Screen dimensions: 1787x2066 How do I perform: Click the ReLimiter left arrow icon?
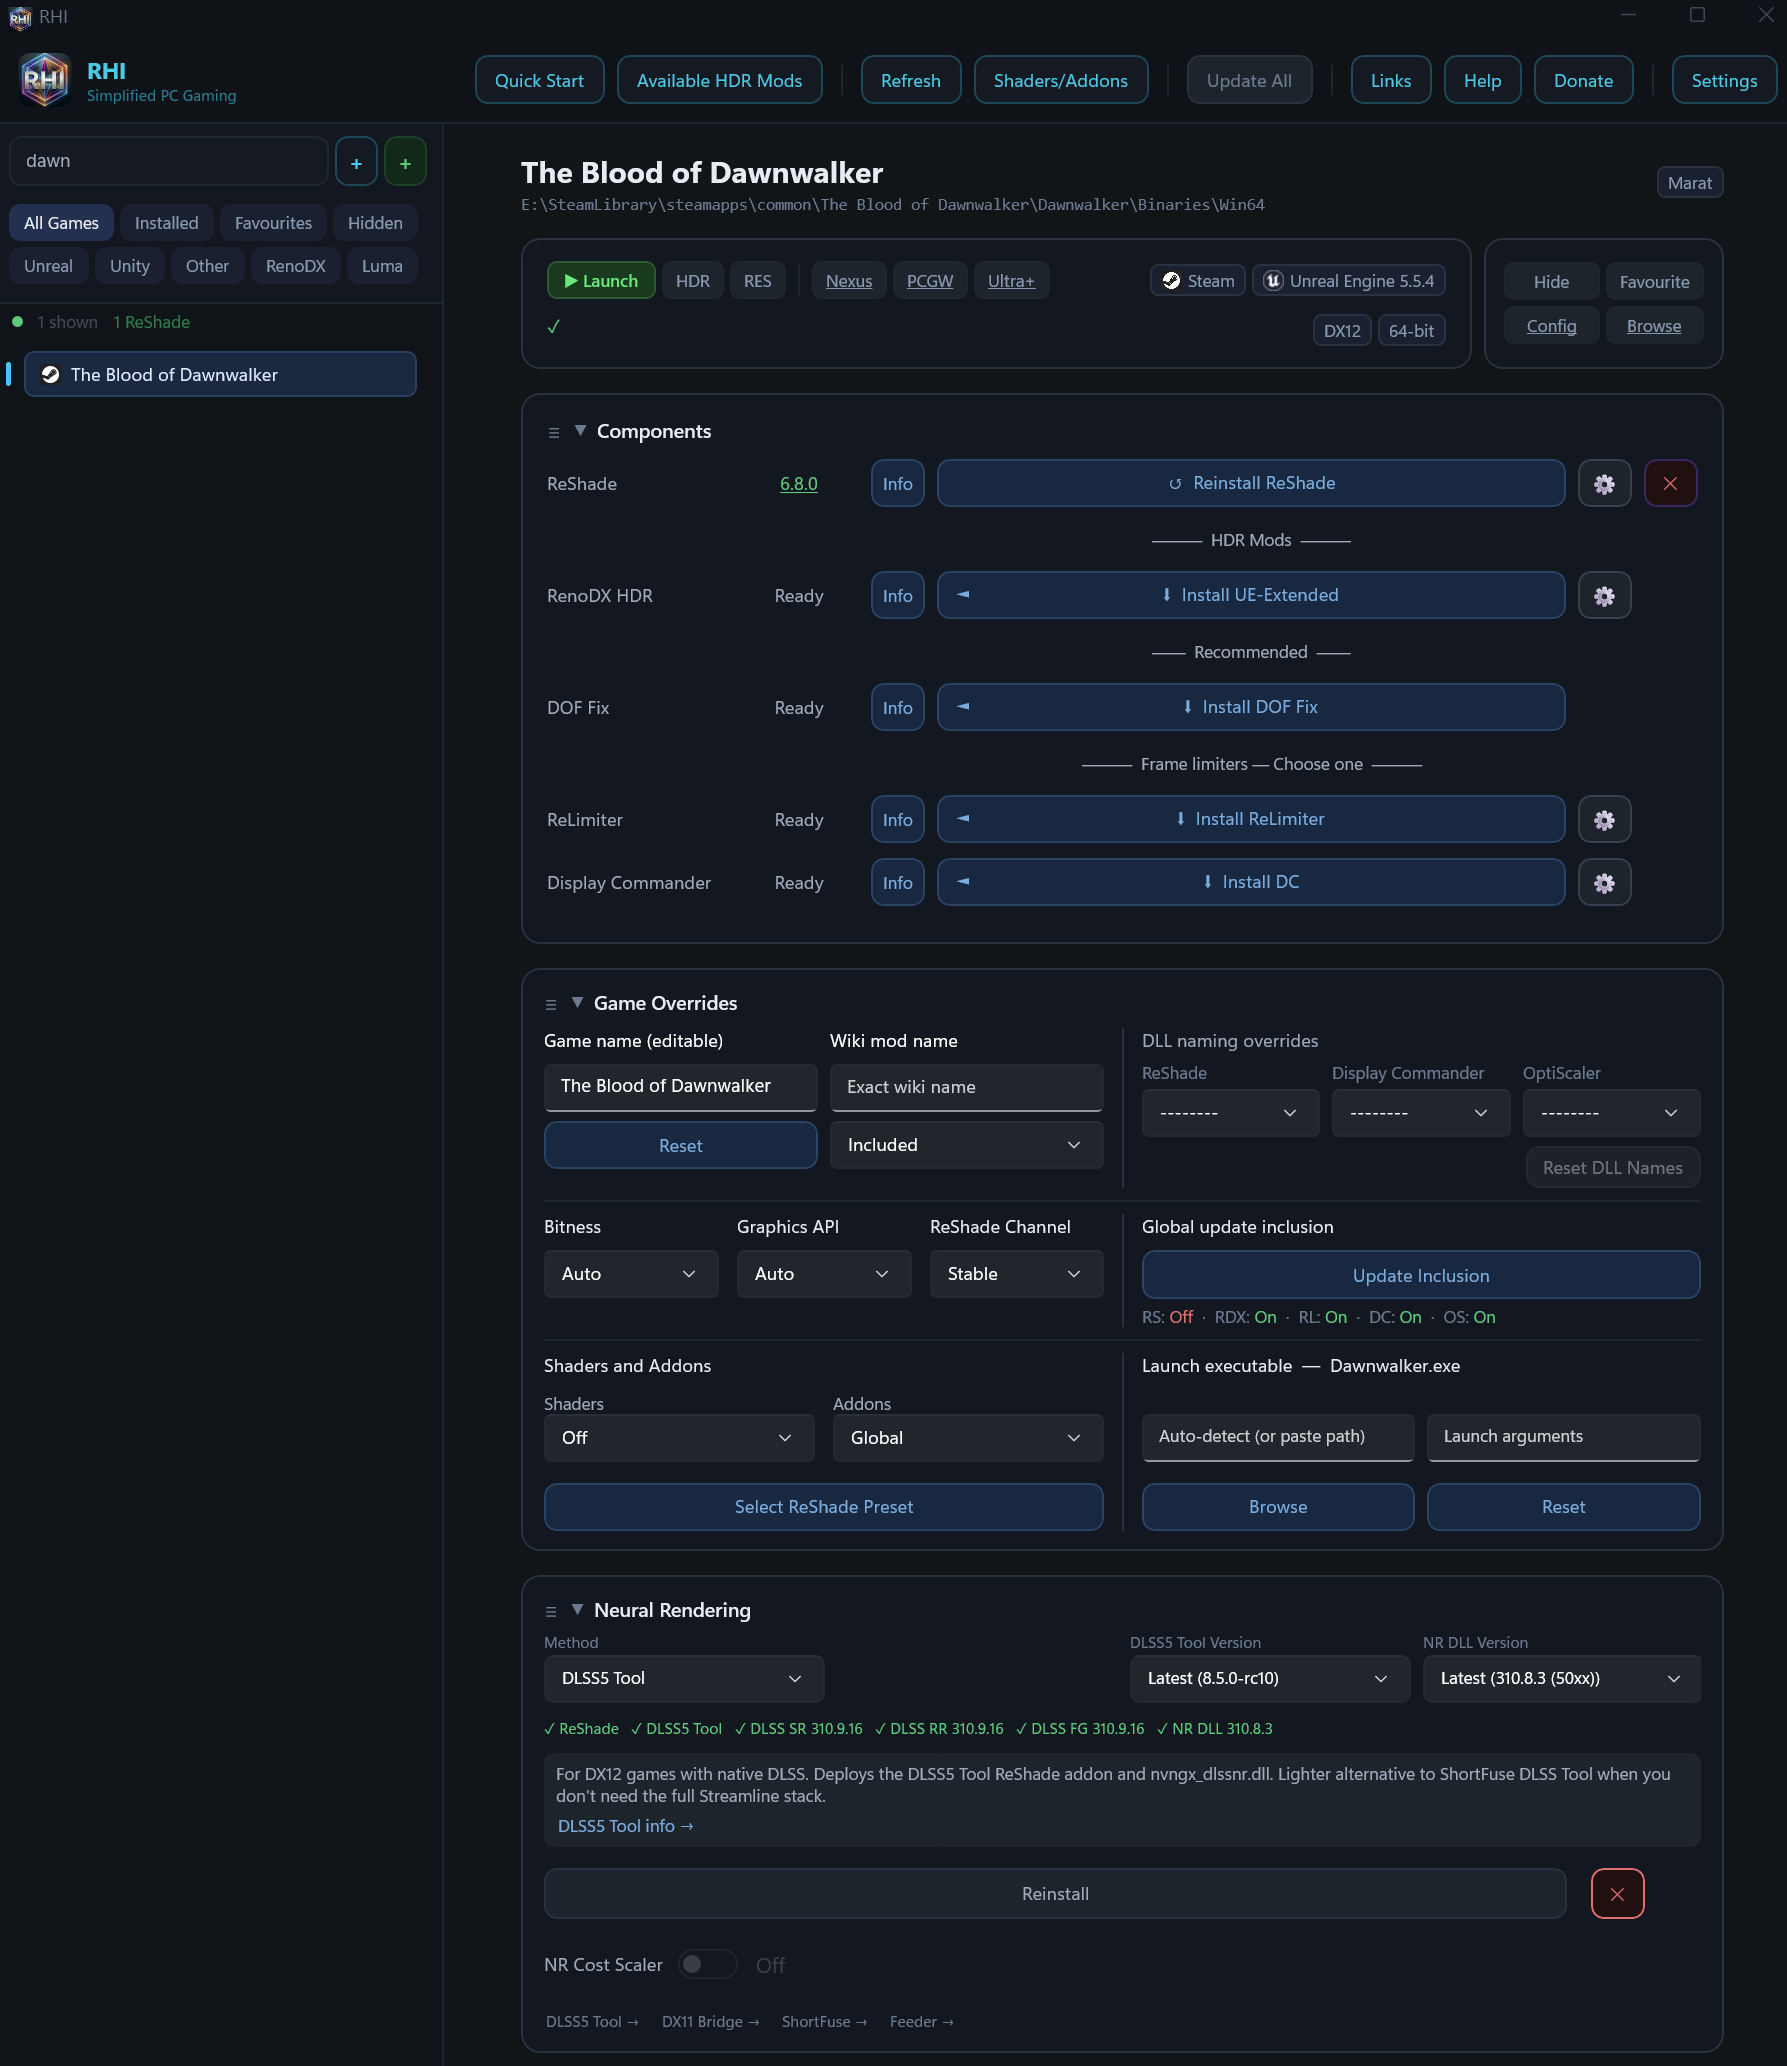coord(963,819)
